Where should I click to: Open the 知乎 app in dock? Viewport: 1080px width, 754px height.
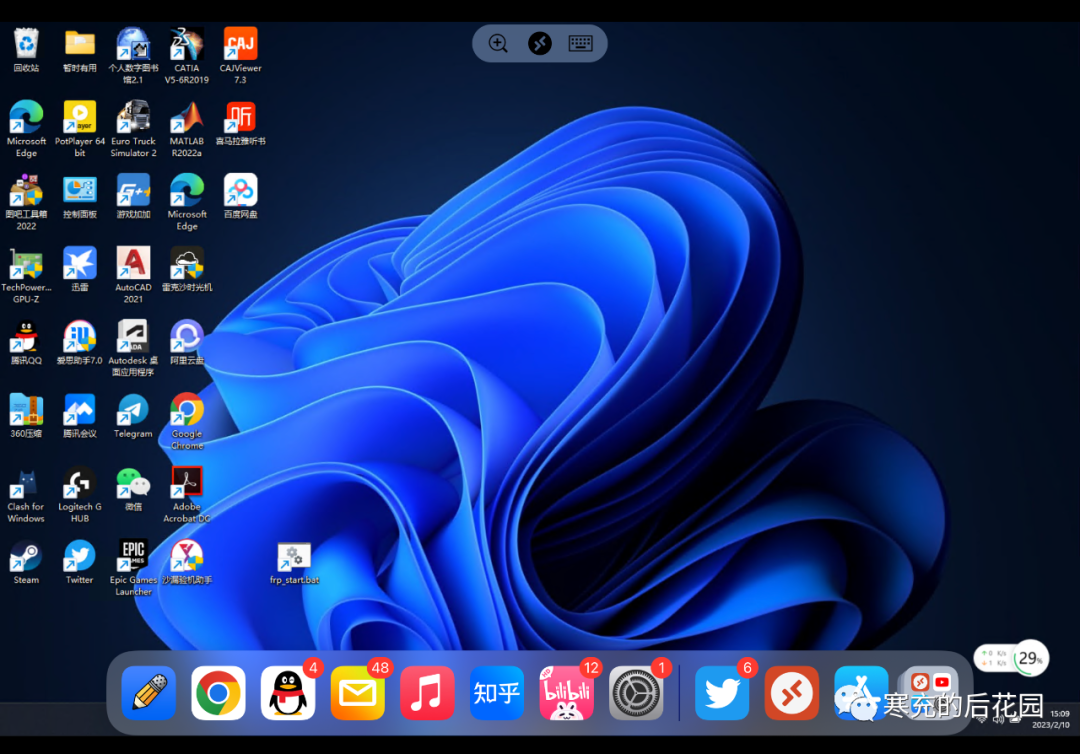(x=497, y=693)
